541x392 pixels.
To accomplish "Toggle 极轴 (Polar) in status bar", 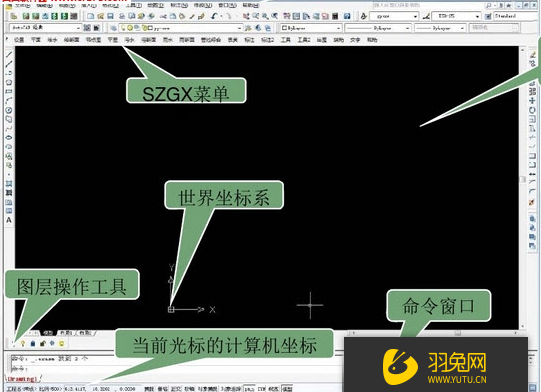I will pyautogui.click(x=189, y=389).
